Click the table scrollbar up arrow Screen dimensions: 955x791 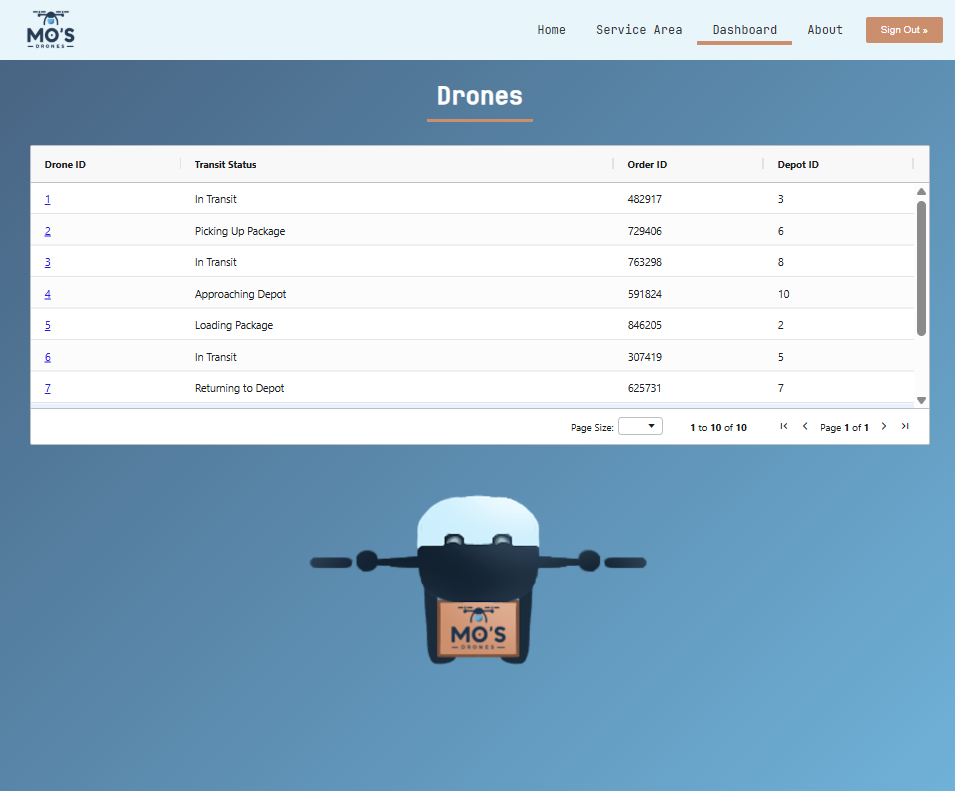[922, 192]
